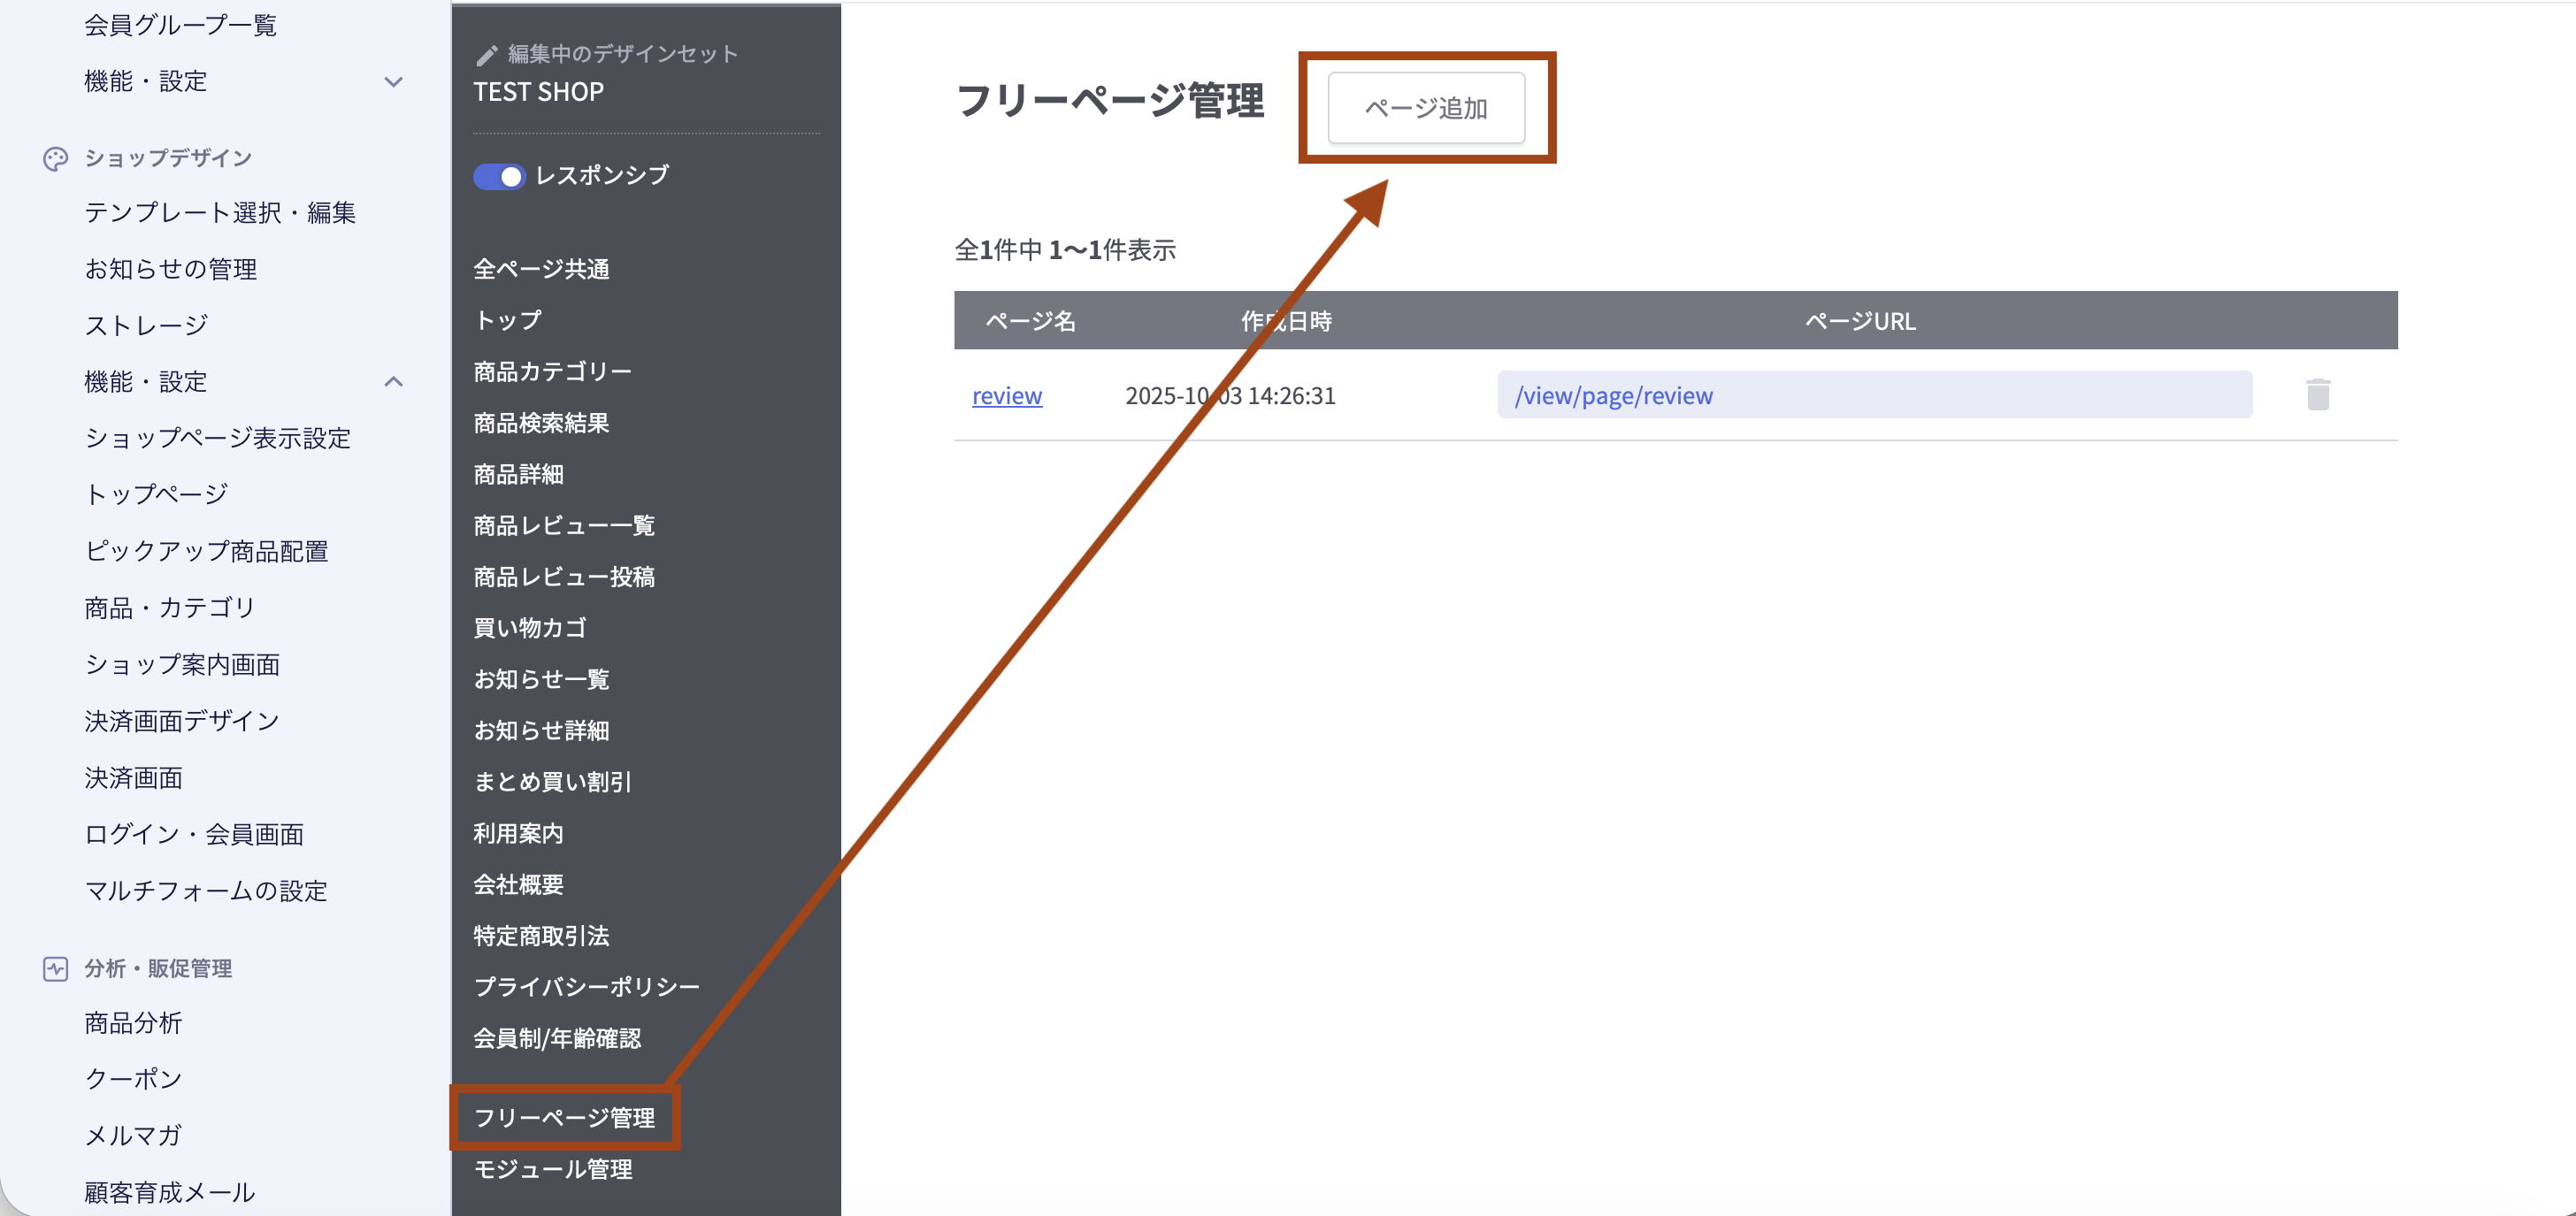Select 商品カテゴリー in design menu
The width and height of the screenshot is (2576, 1216).
552,372
